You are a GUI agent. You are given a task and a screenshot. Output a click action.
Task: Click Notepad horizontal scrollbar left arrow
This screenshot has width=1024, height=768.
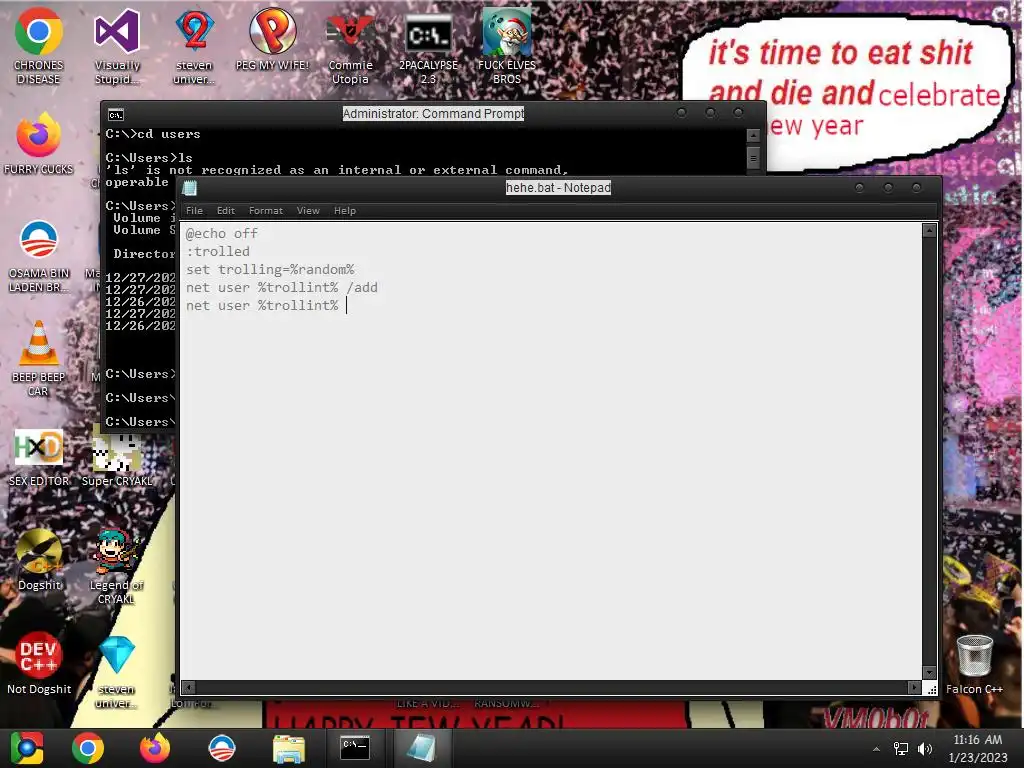point(189,687)
